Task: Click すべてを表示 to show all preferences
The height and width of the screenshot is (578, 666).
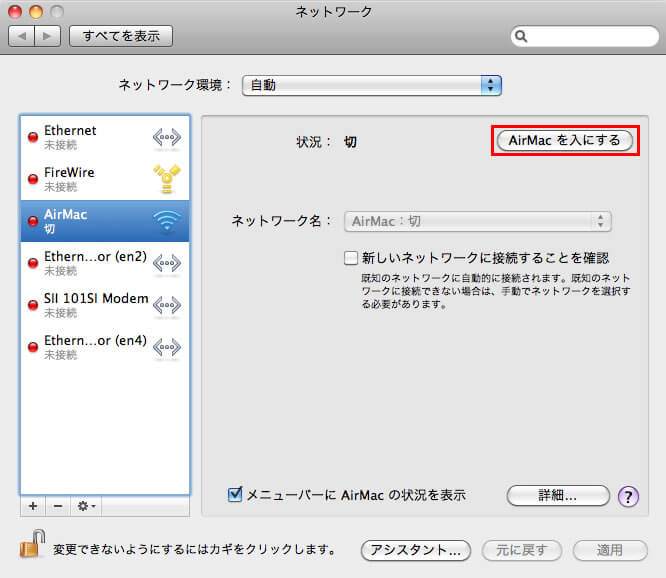Action: [121, 36]
